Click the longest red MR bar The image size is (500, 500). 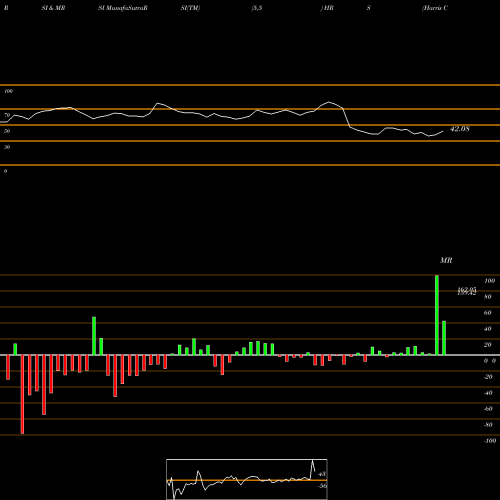coord(22,394)
